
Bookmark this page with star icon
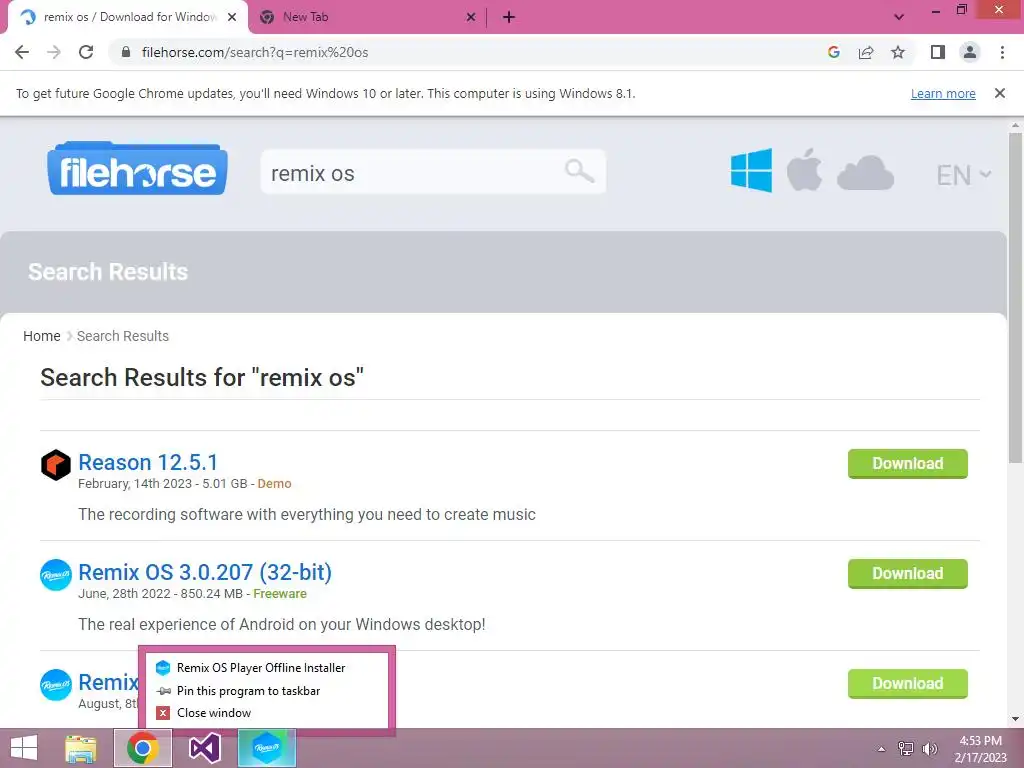tap(898, 52)
